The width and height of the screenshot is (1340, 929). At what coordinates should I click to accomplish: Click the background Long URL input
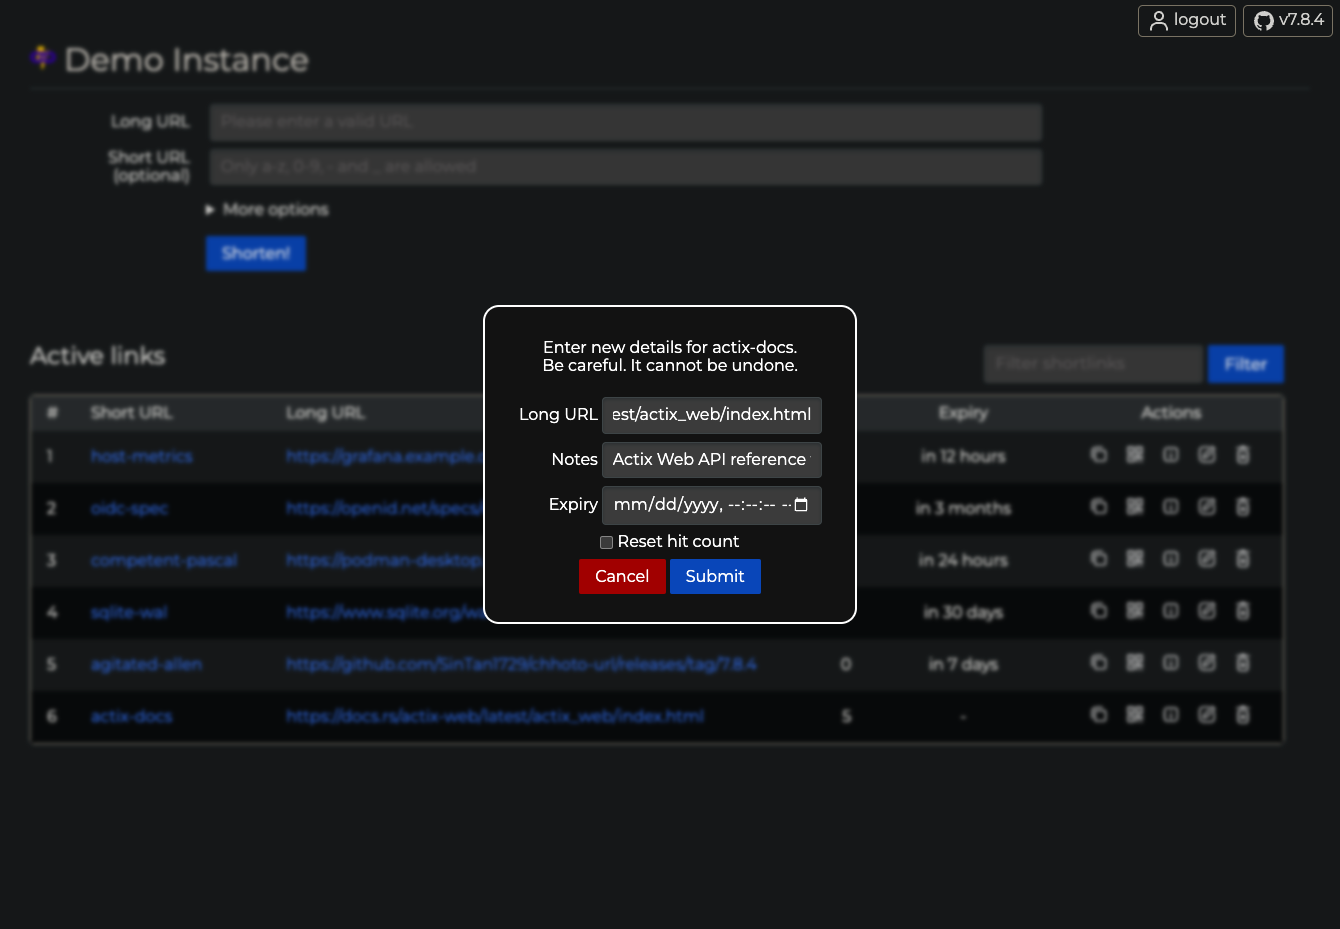[x=626, y=122]
